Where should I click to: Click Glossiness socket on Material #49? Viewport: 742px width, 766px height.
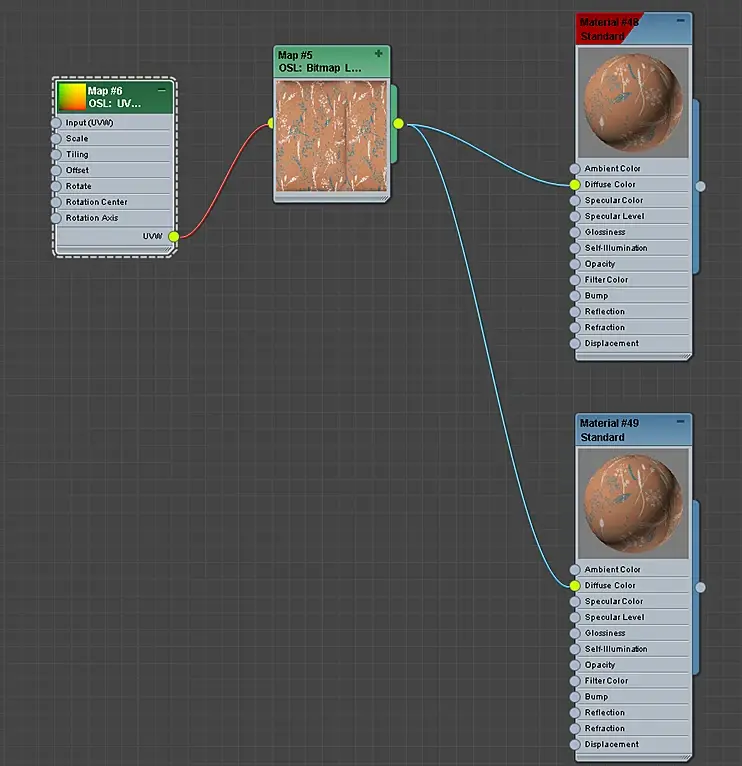pos(575,634)
